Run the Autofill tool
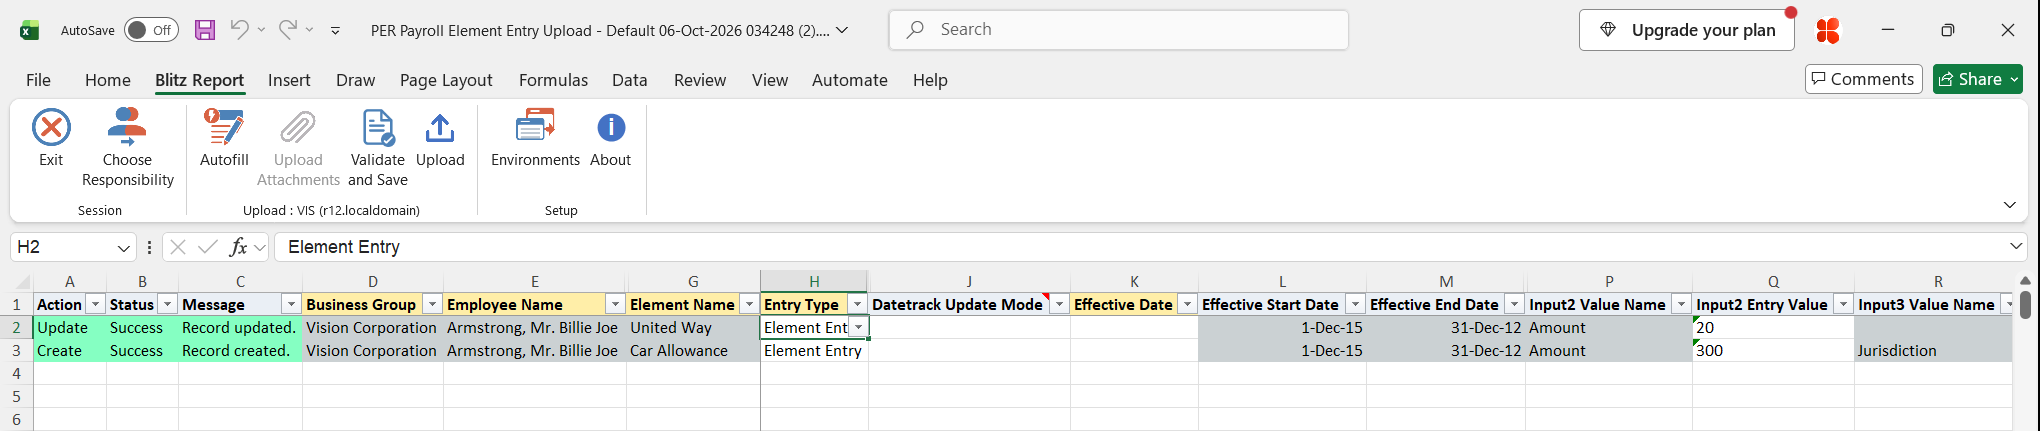The image size is (2040, 431). point(224,137)
